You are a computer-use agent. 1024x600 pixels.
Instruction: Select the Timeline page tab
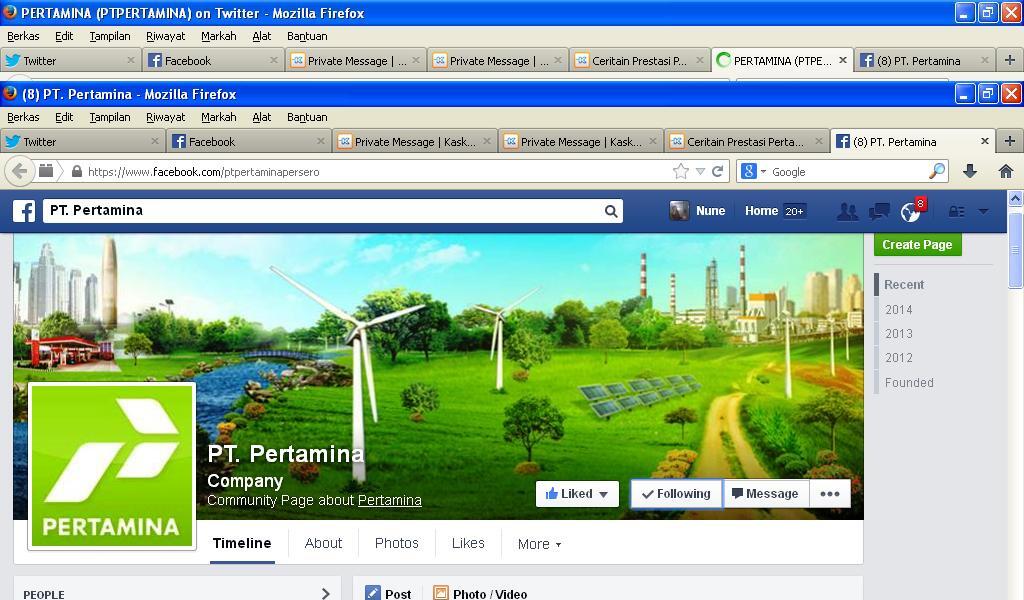[x=242, y=543]
